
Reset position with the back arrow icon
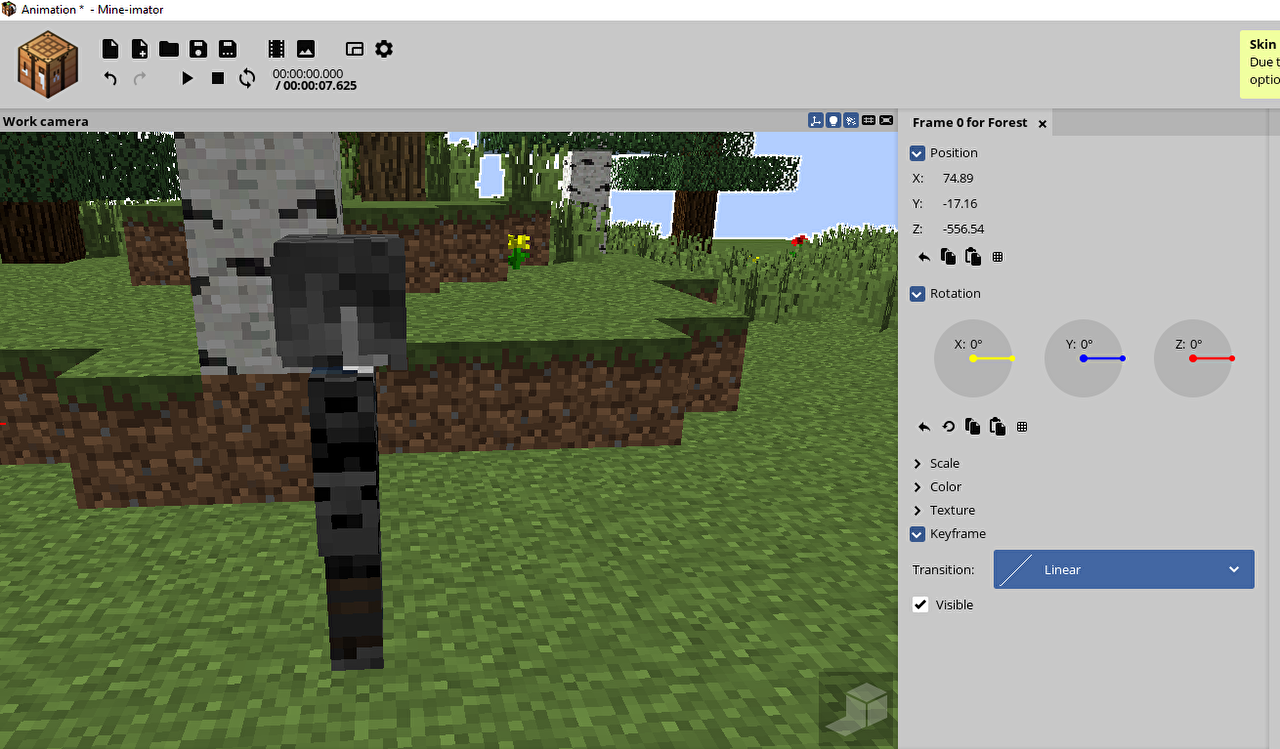[924, 257]
